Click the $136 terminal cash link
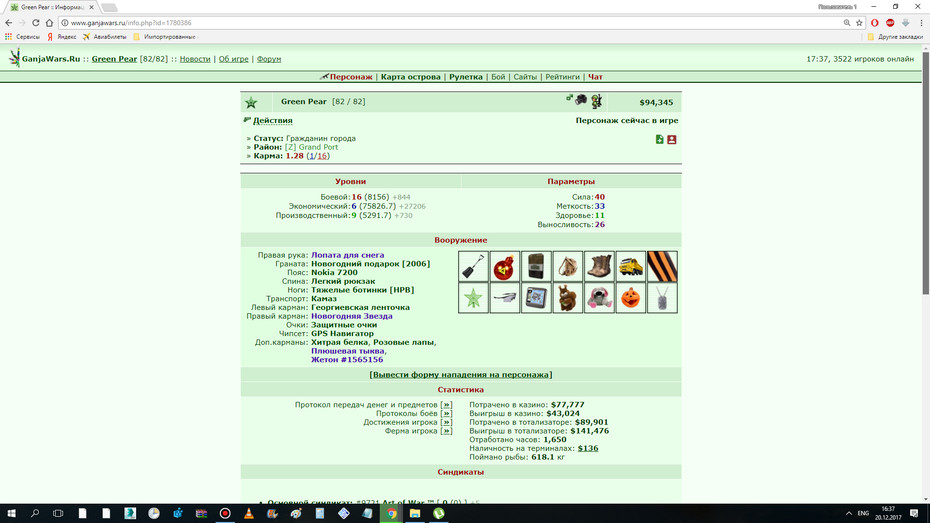 pyautogui.click(x=588, y=448)
